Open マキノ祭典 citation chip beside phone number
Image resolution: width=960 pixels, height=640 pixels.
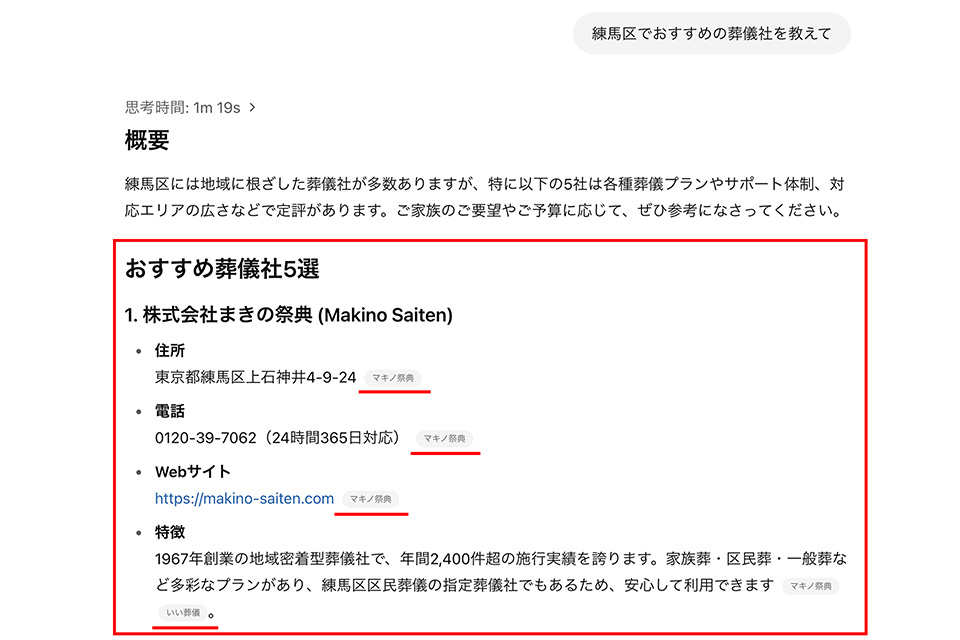[444, 439]
